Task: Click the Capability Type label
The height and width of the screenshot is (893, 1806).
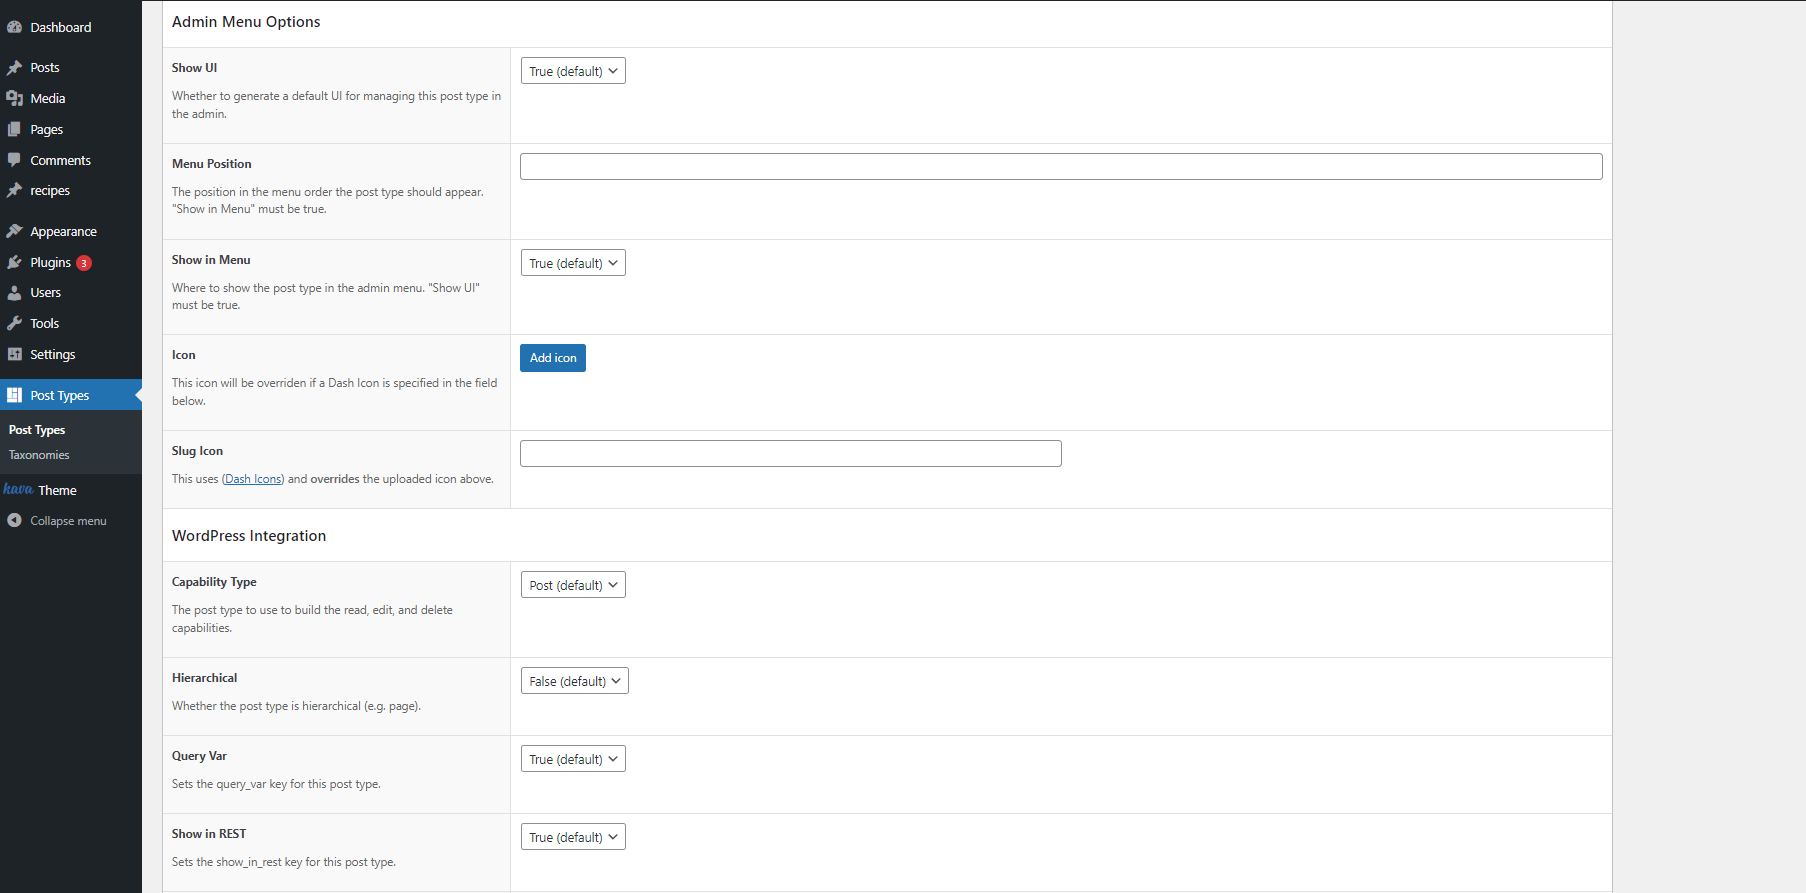Action: (214, 582)
